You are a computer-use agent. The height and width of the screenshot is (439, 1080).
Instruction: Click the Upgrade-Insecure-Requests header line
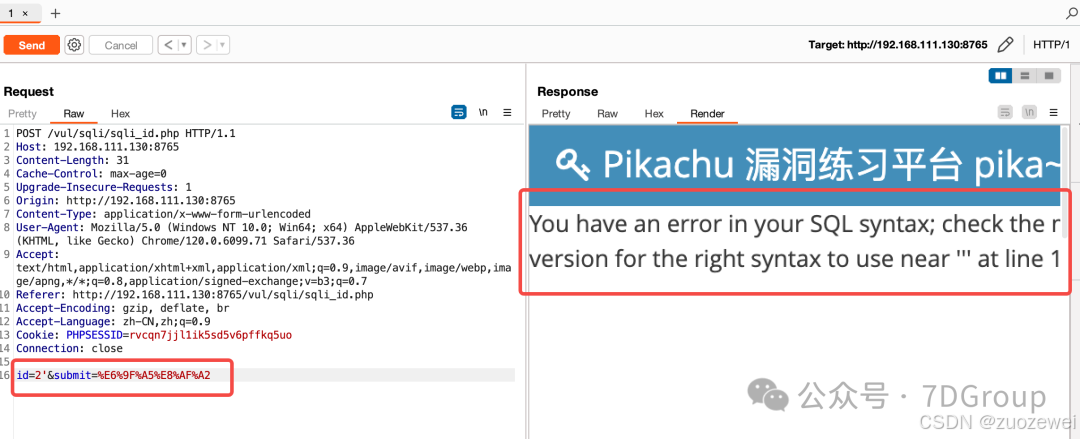point(104,187)
